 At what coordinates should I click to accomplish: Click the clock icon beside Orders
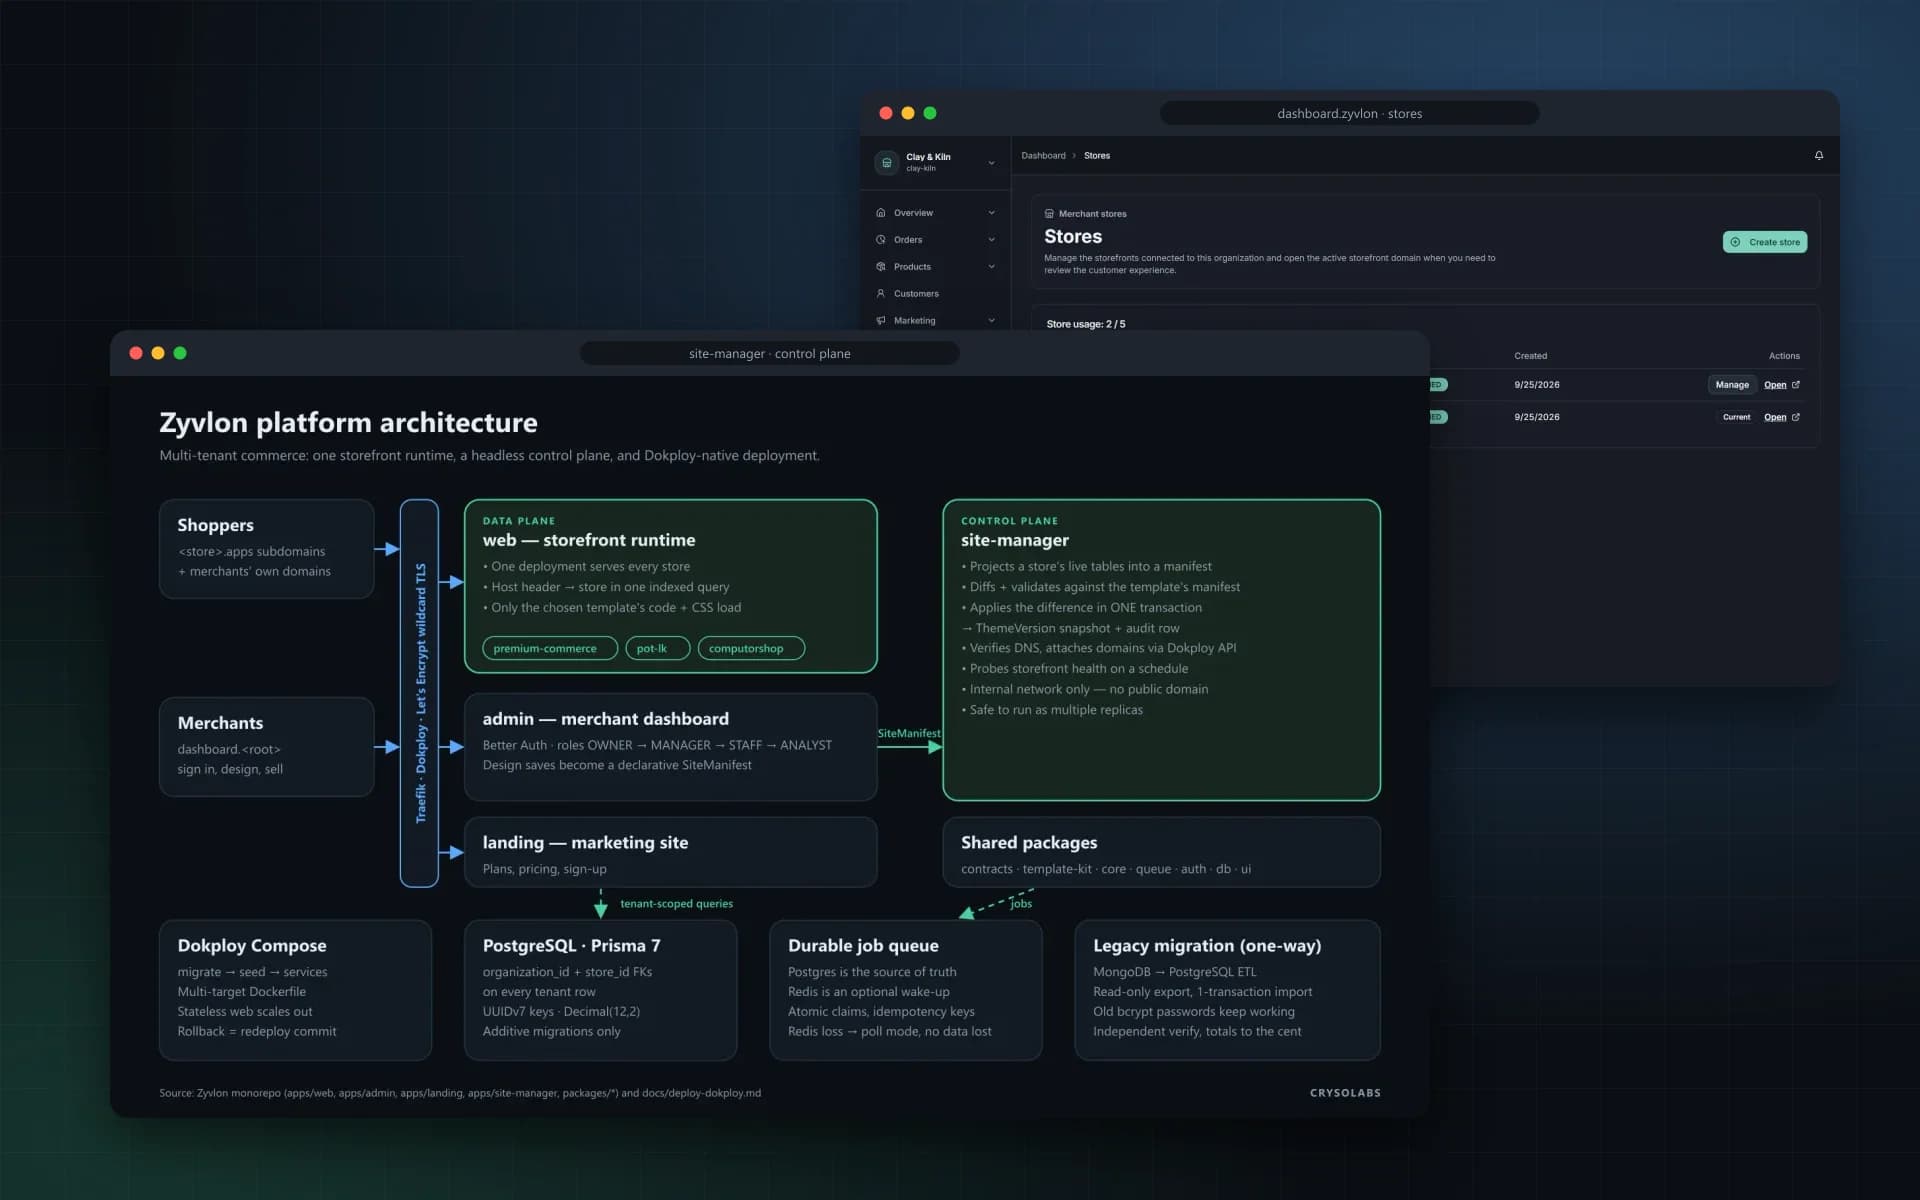[881, 240]
